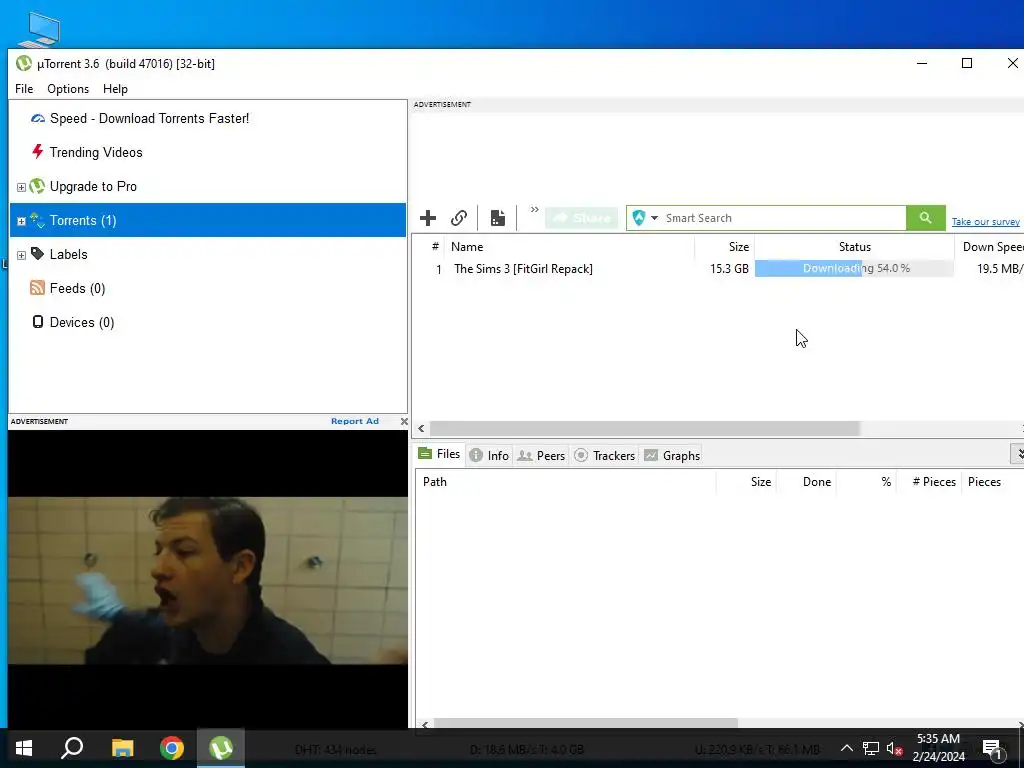Click Report Ad link
Screen dimensions: 1024x768
[355, 421]
